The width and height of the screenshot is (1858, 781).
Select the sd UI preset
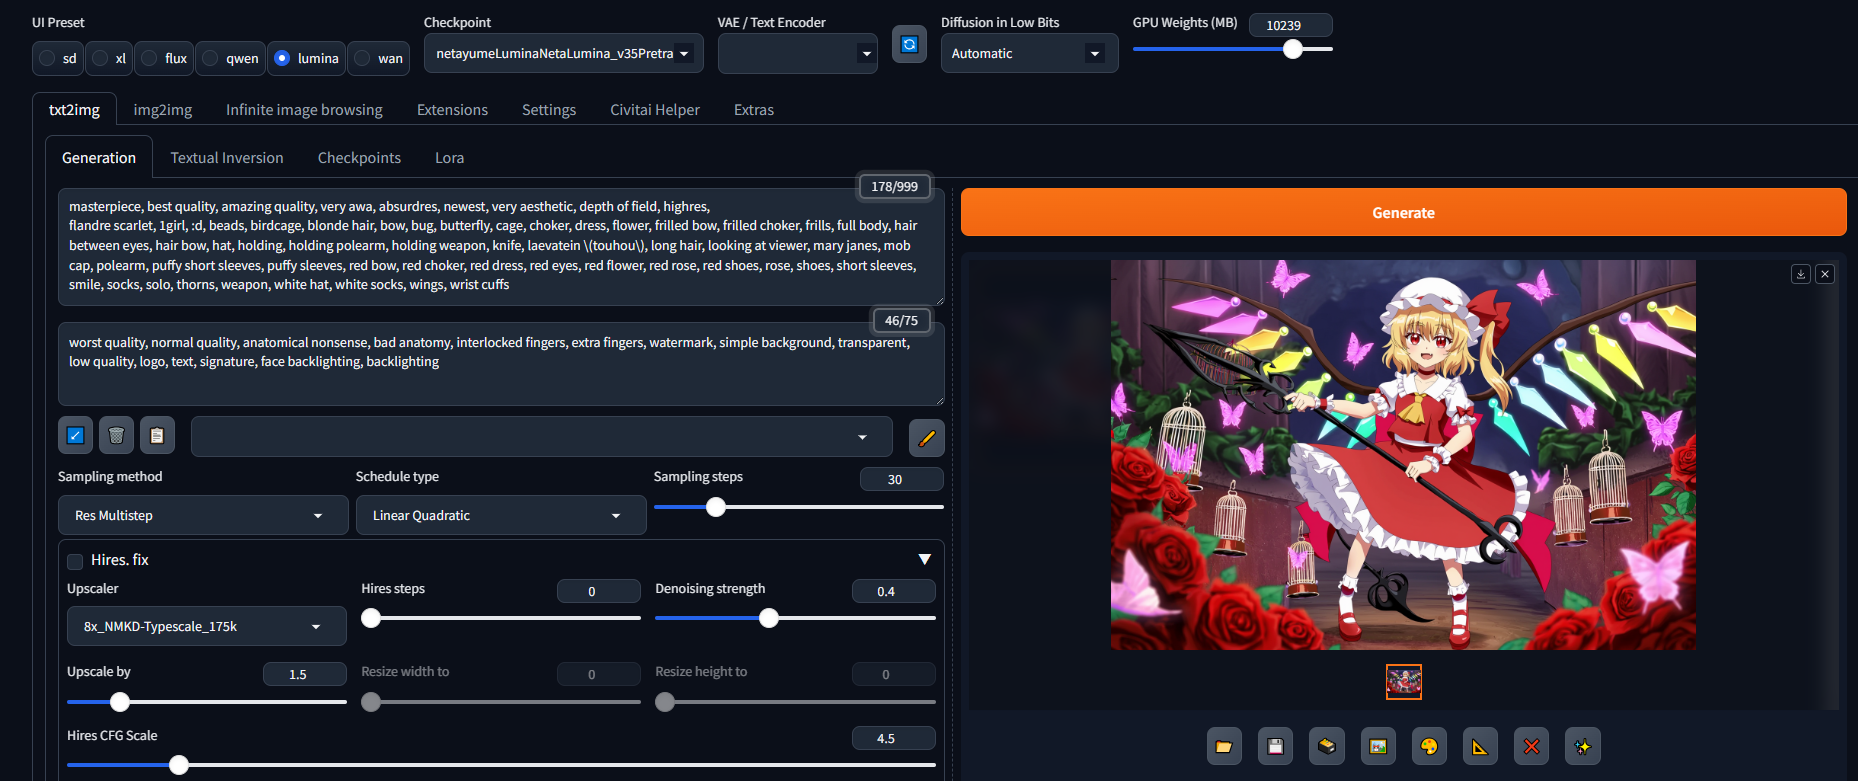coord(58,58)
